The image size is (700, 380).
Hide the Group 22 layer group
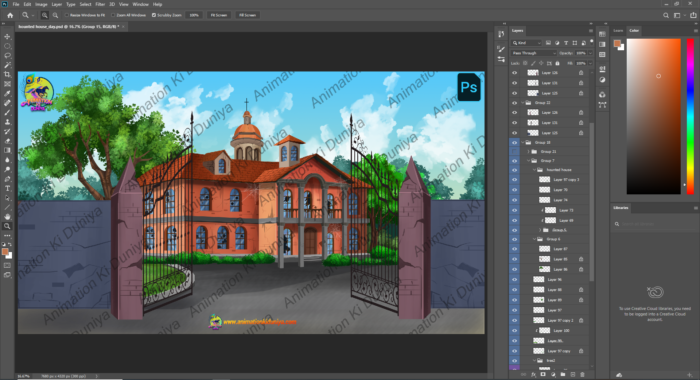[x=514, y=103]
